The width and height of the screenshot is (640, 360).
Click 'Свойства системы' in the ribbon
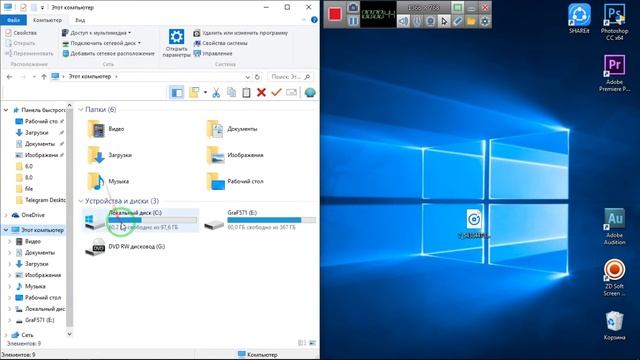(220, 43)
